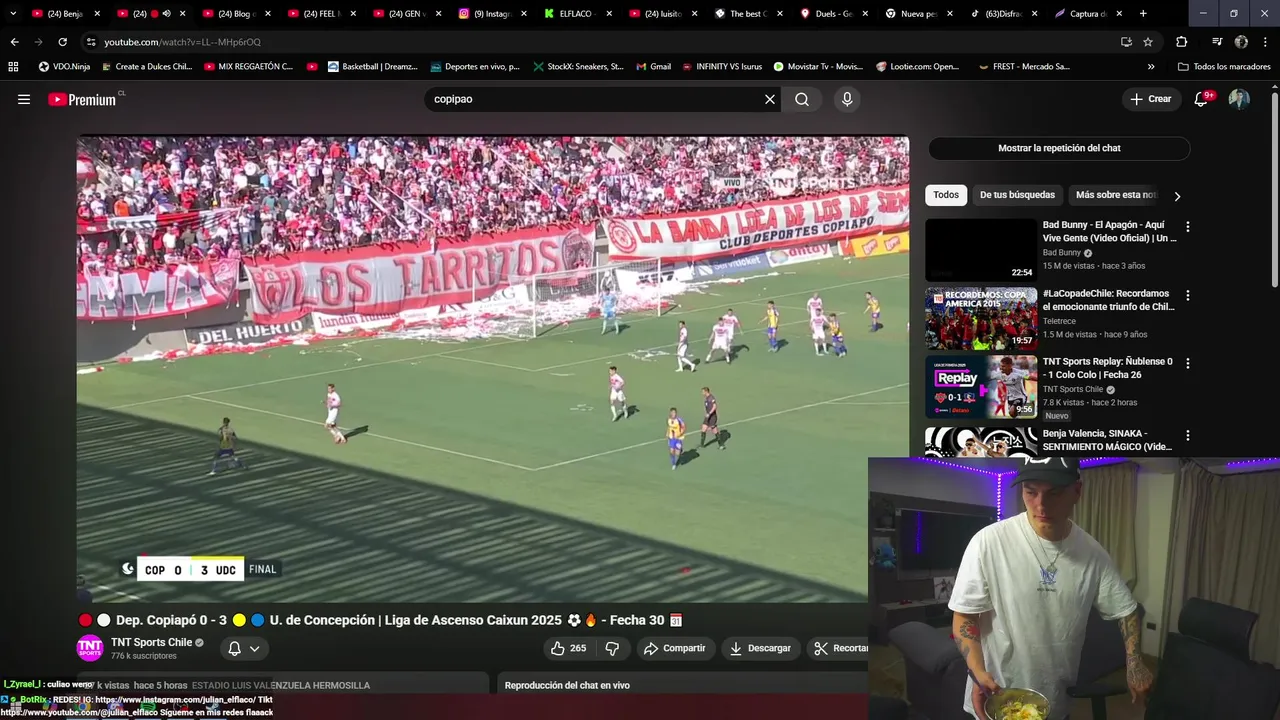
Task: Open MIX REGGAETÓN bookmark
Action: click(x=248, y=67)
